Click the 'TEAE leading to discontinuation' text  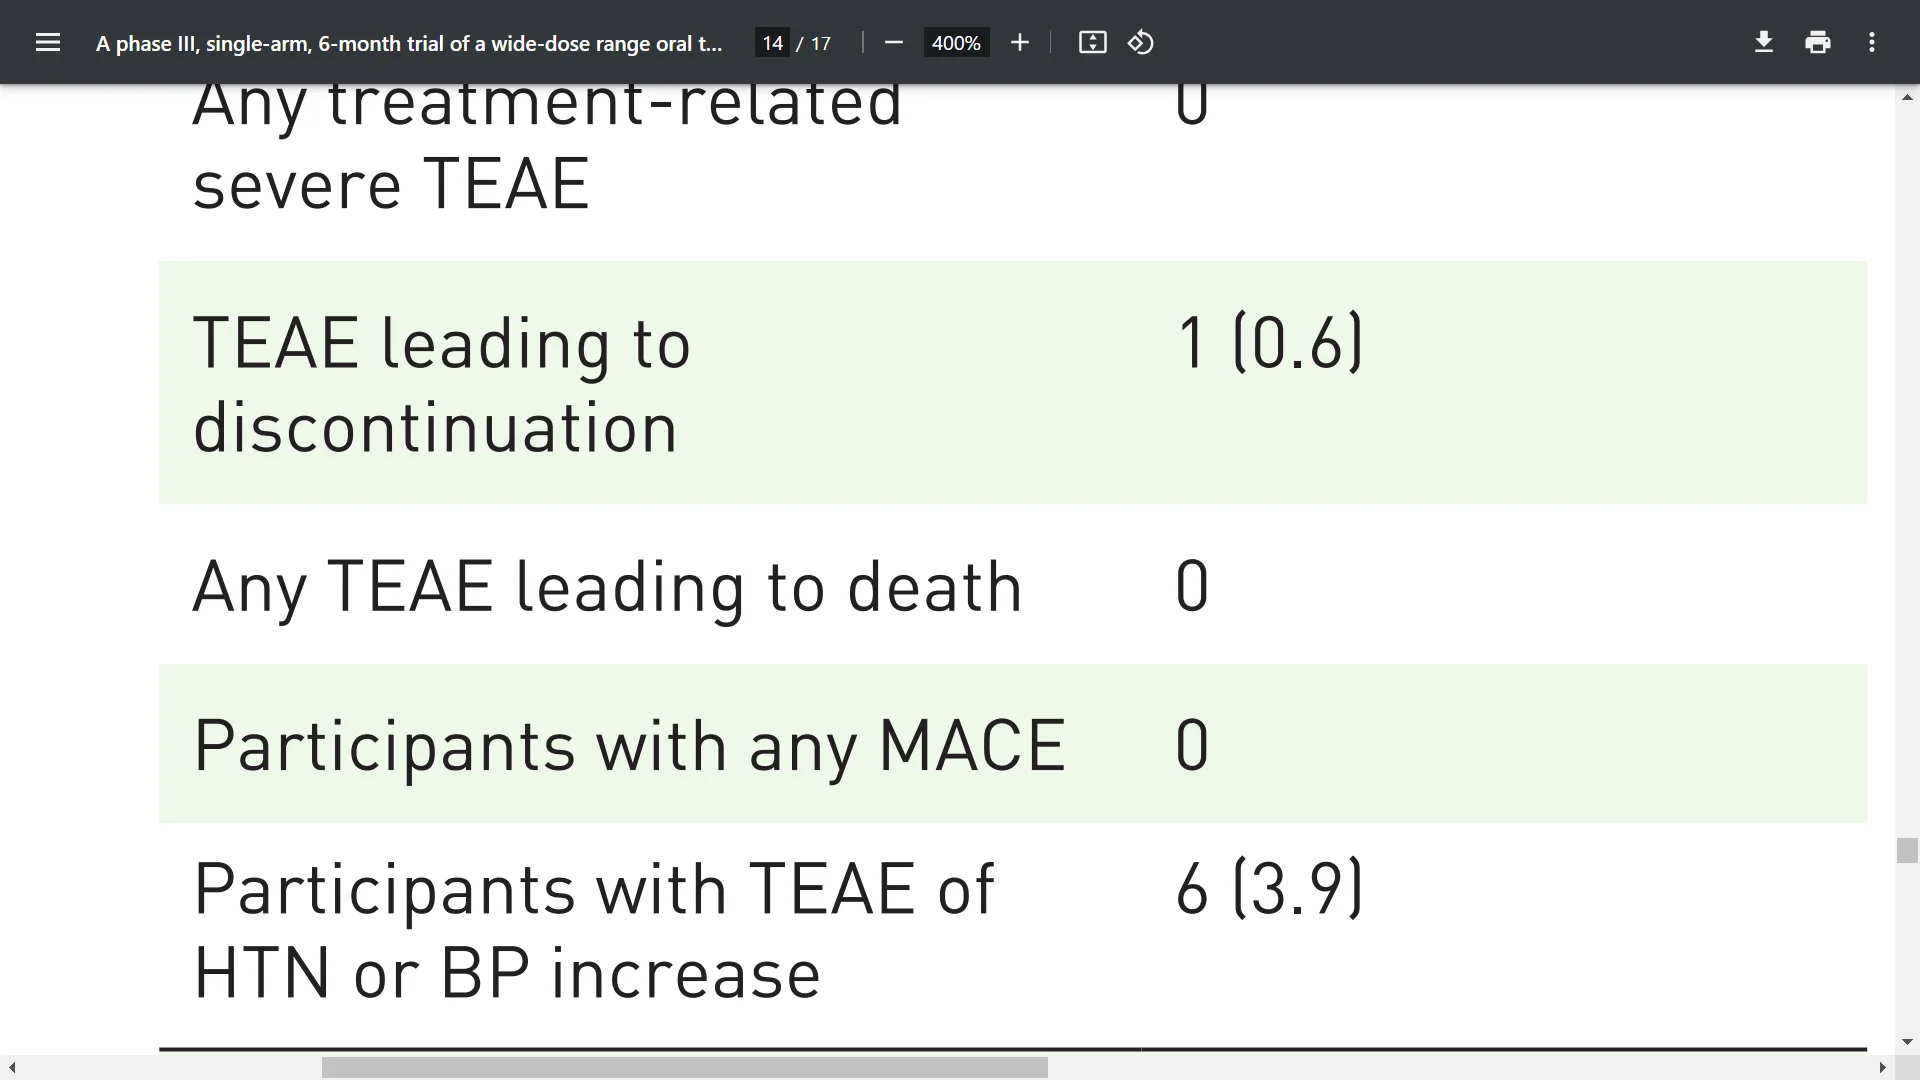pos(441,385)
